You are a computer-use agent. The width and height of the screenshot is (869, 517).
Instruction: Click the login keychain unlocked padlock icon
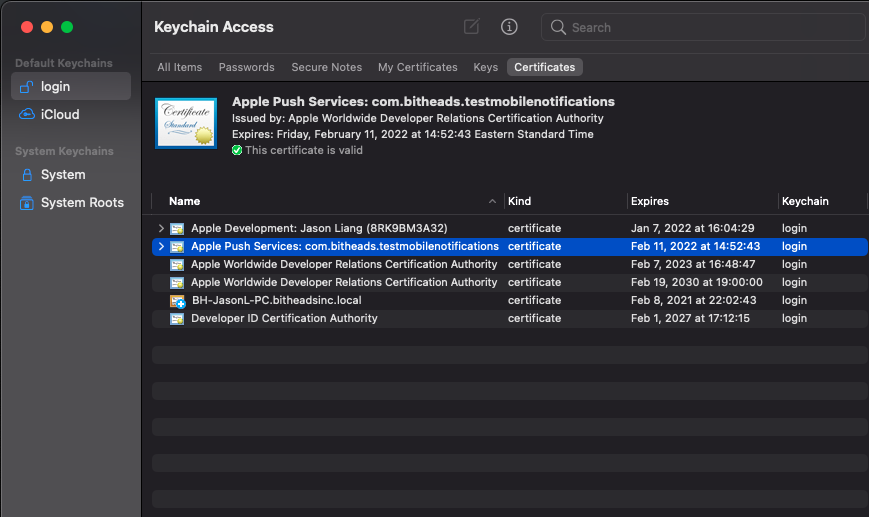coord(27,86)
